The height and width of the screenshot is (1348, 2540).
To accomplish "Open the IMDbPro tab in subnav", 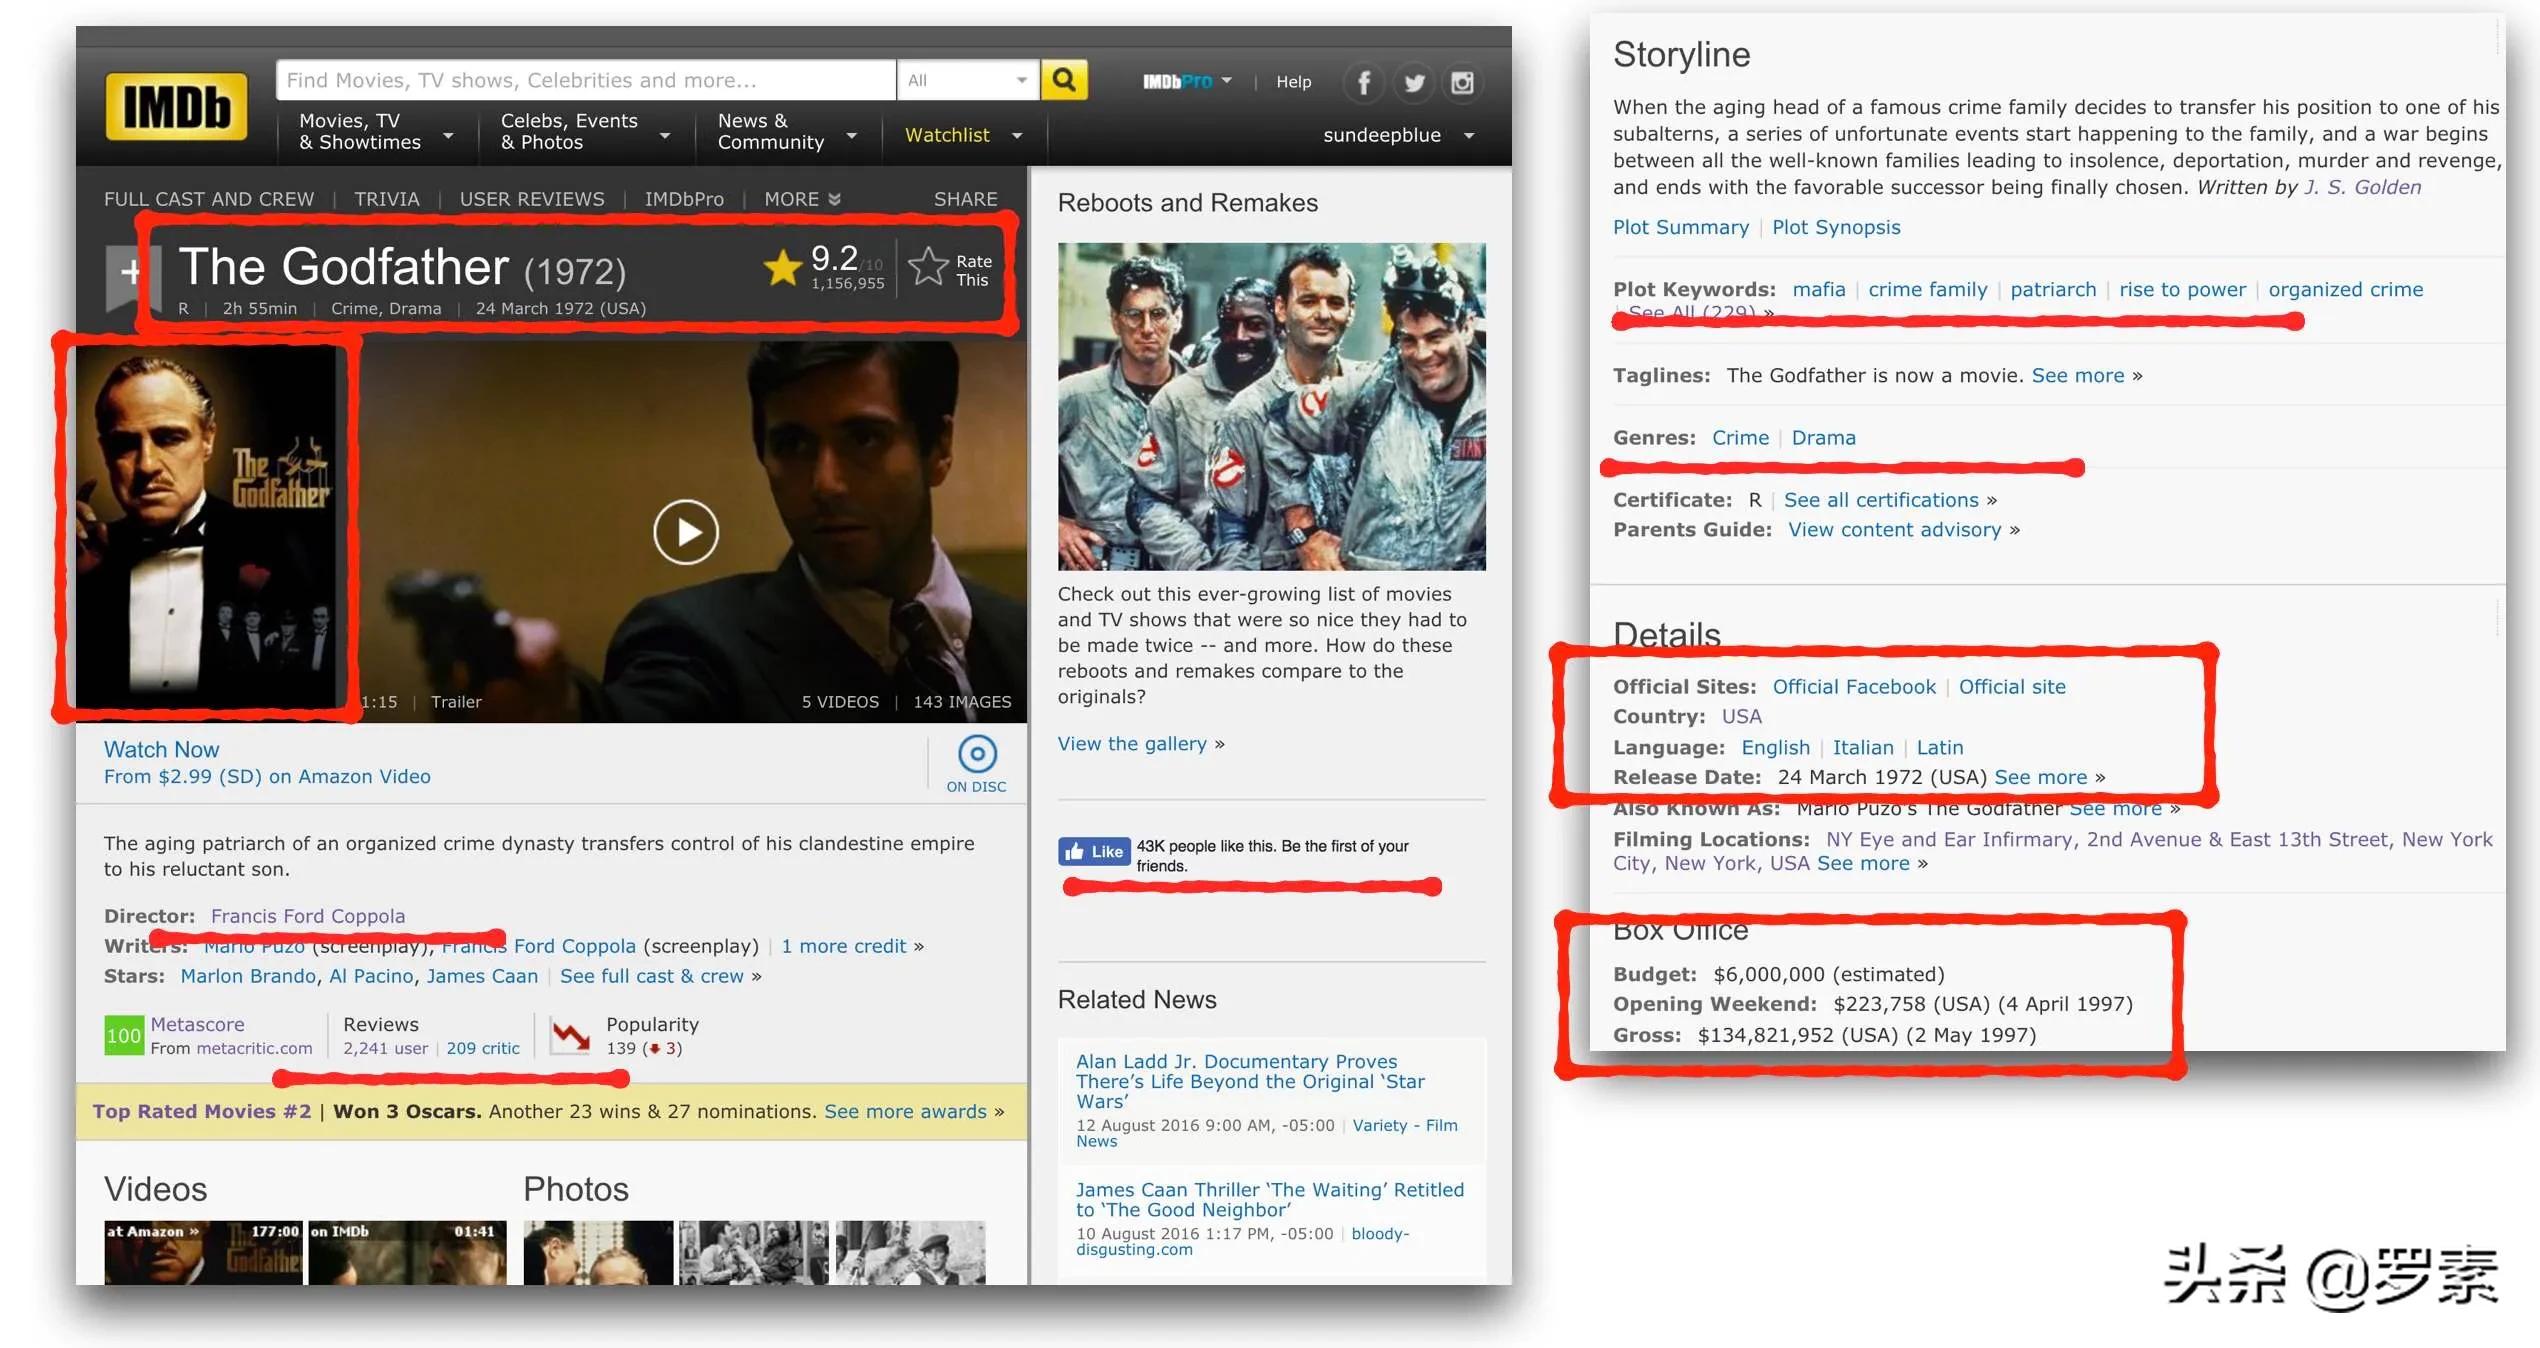I will click(x=684, y=199).
